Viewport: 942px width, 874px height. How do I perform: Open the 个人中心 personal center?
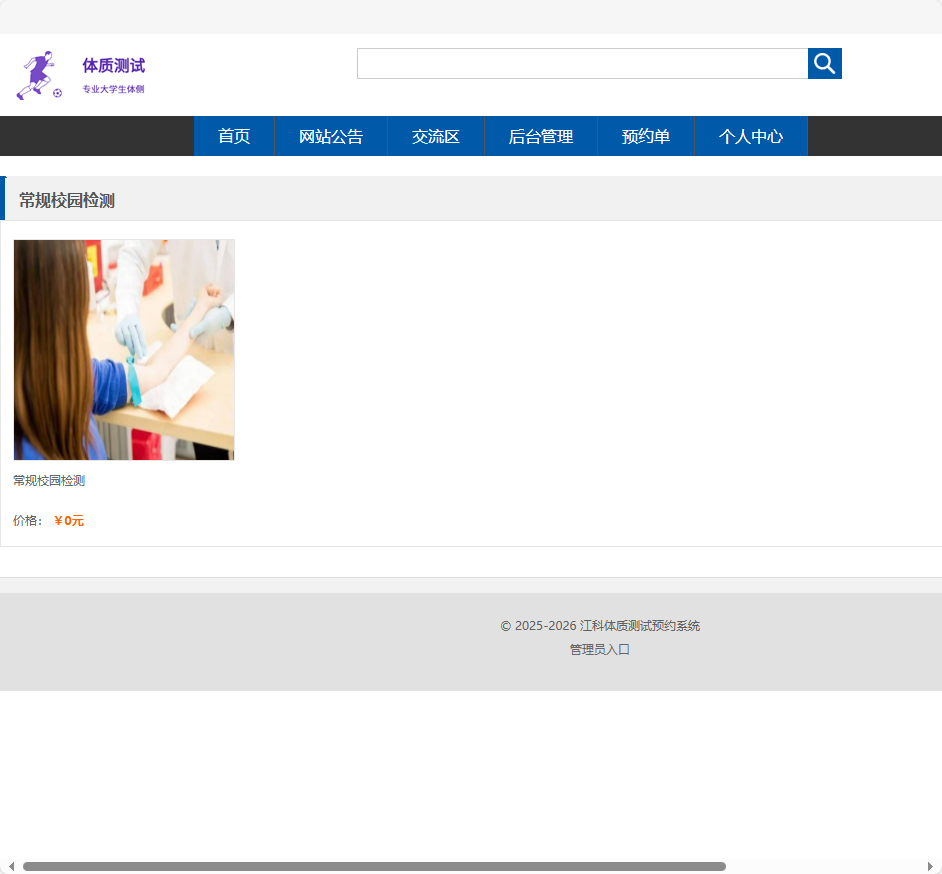[x=750, y=136]
